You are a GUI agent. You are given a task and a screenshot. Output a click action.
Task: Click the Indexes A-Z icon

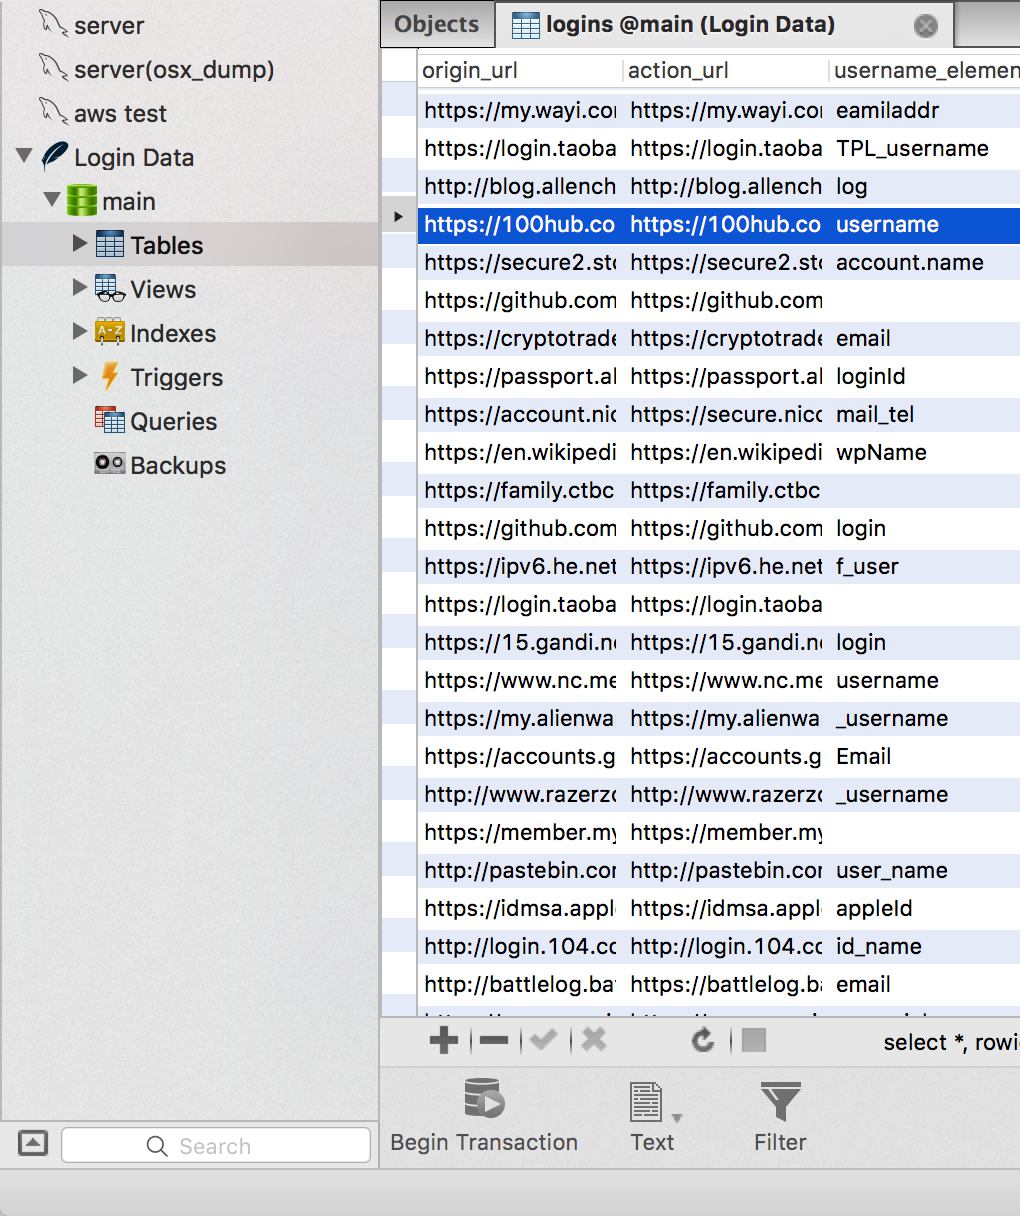(109, 332)
